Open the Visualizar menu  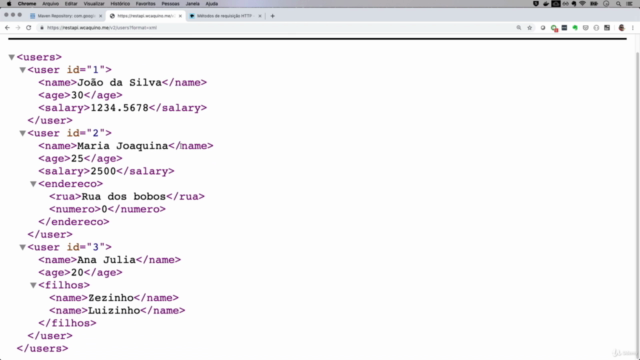94,4
